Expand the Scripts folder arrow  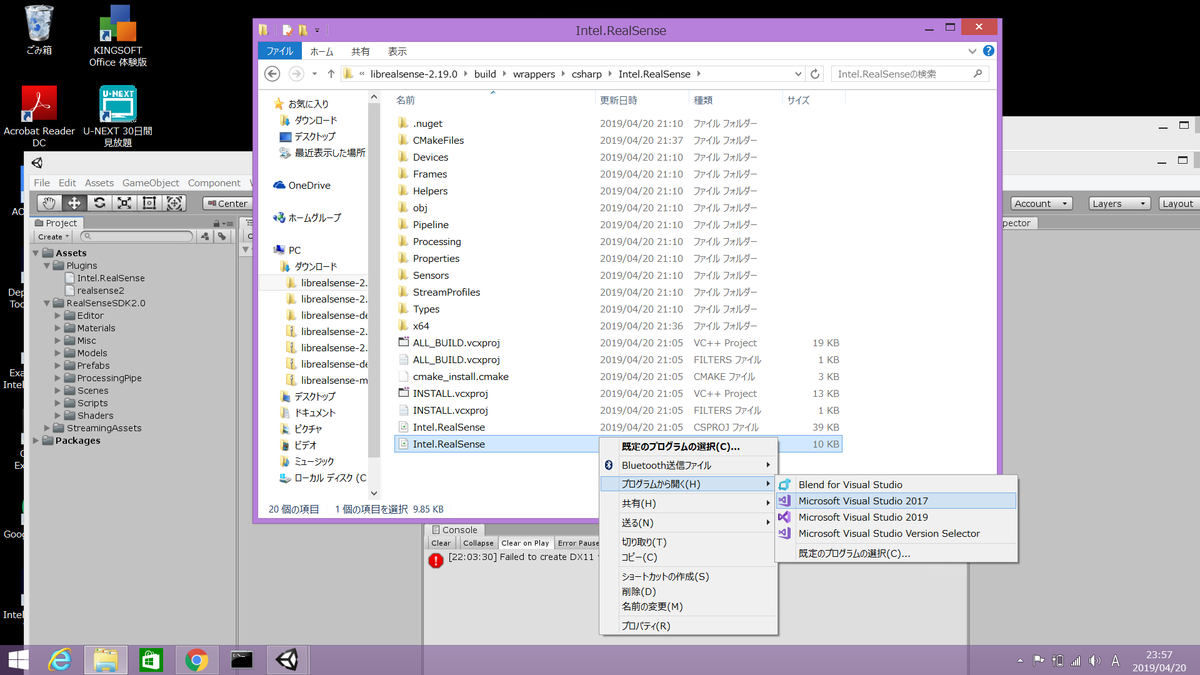tap(58, 403)
